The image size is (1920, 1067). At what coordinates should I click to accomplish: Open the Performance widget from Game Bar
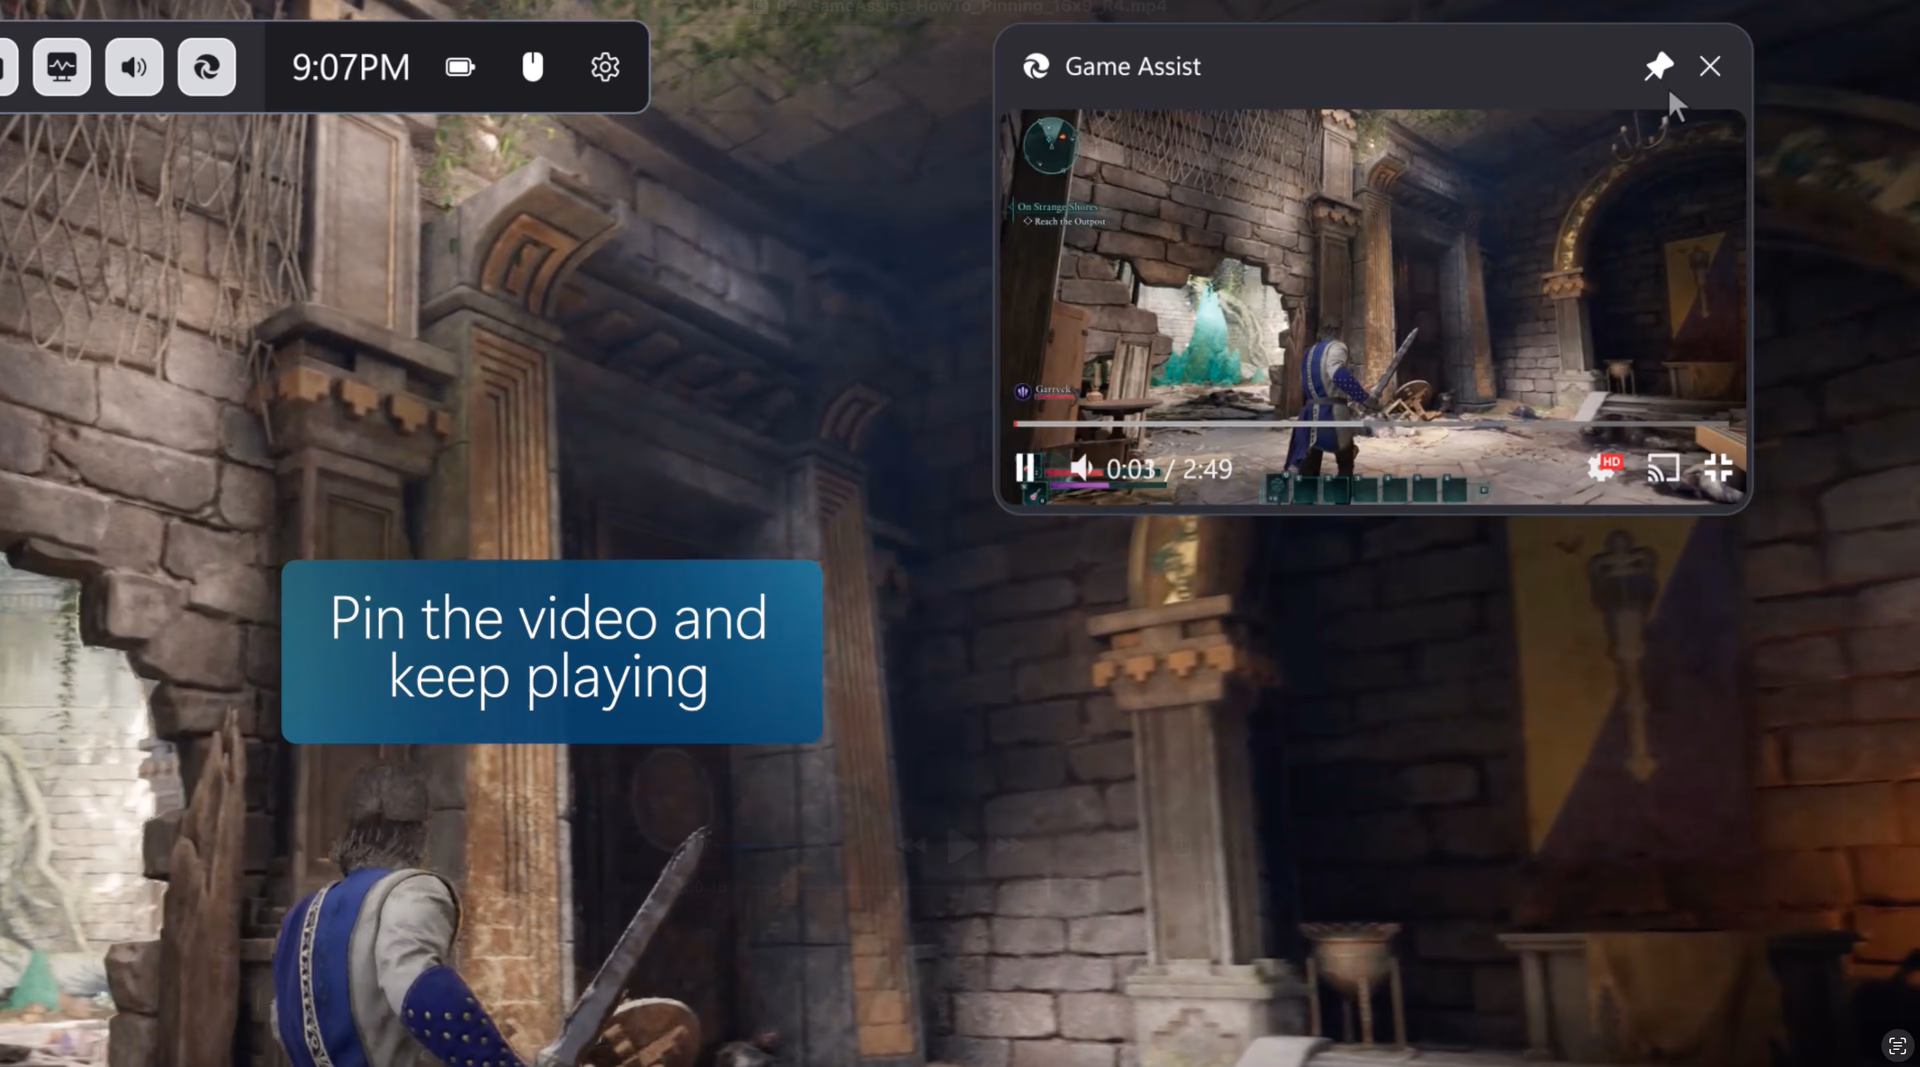point(62,67)
